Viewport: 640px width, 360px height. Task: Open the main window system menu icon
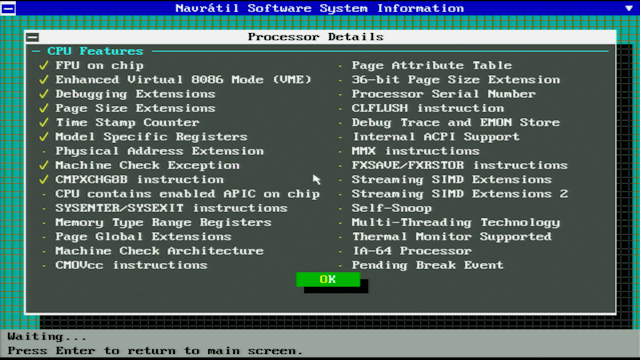pos(8,8)
